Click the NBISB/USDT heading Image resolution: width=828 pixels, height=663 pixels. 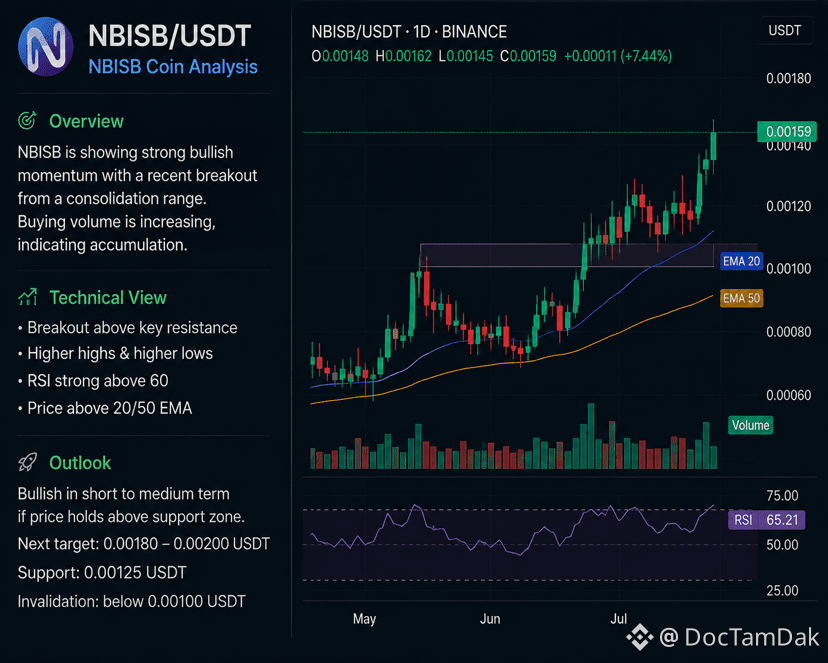click(170, 36)
